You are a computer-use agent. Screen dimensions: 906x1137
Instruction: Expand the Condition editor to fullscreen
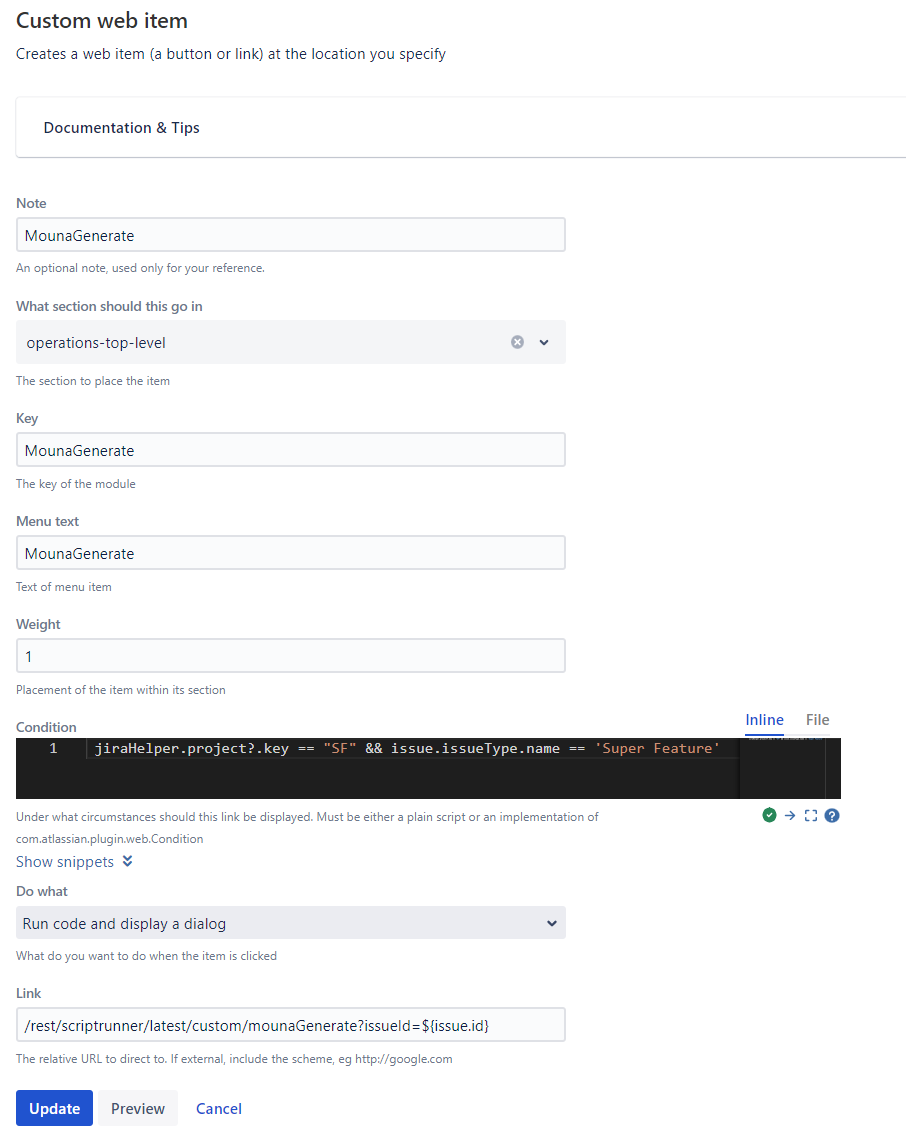pos(811,816)
